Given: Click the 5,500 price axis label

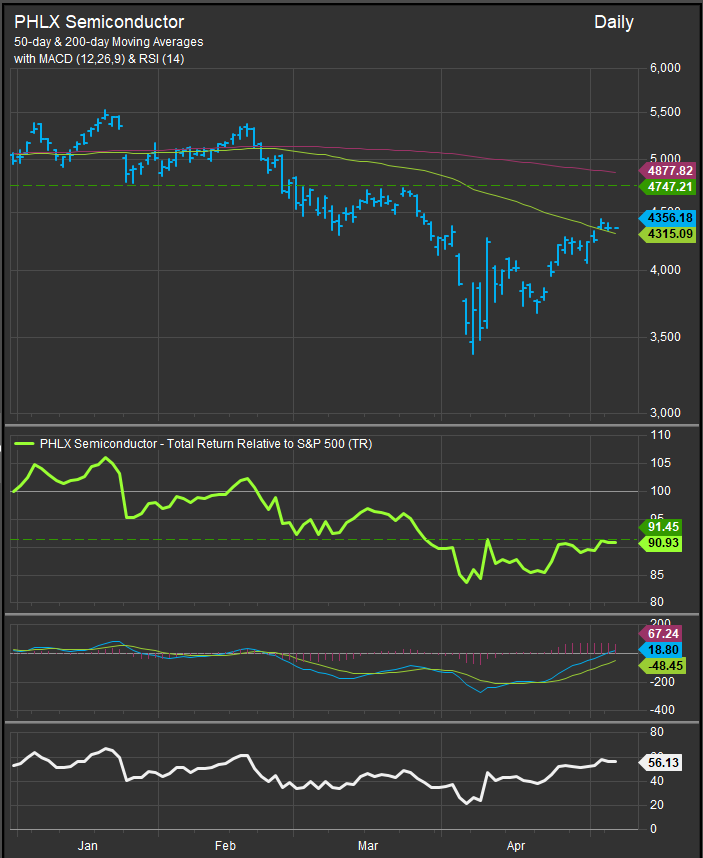Looking at the screenshot, I should point(665,112).
